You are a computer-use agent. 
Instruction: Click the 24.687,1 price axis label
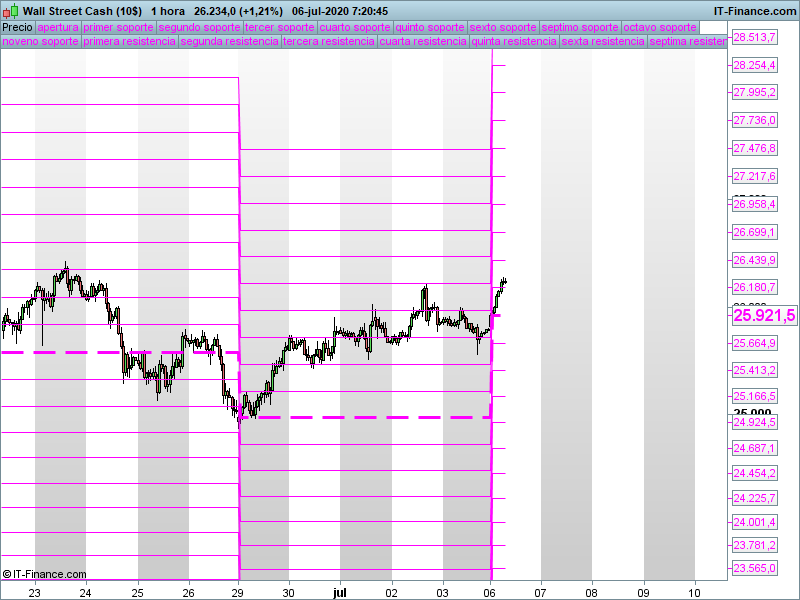tap(755, 448)
